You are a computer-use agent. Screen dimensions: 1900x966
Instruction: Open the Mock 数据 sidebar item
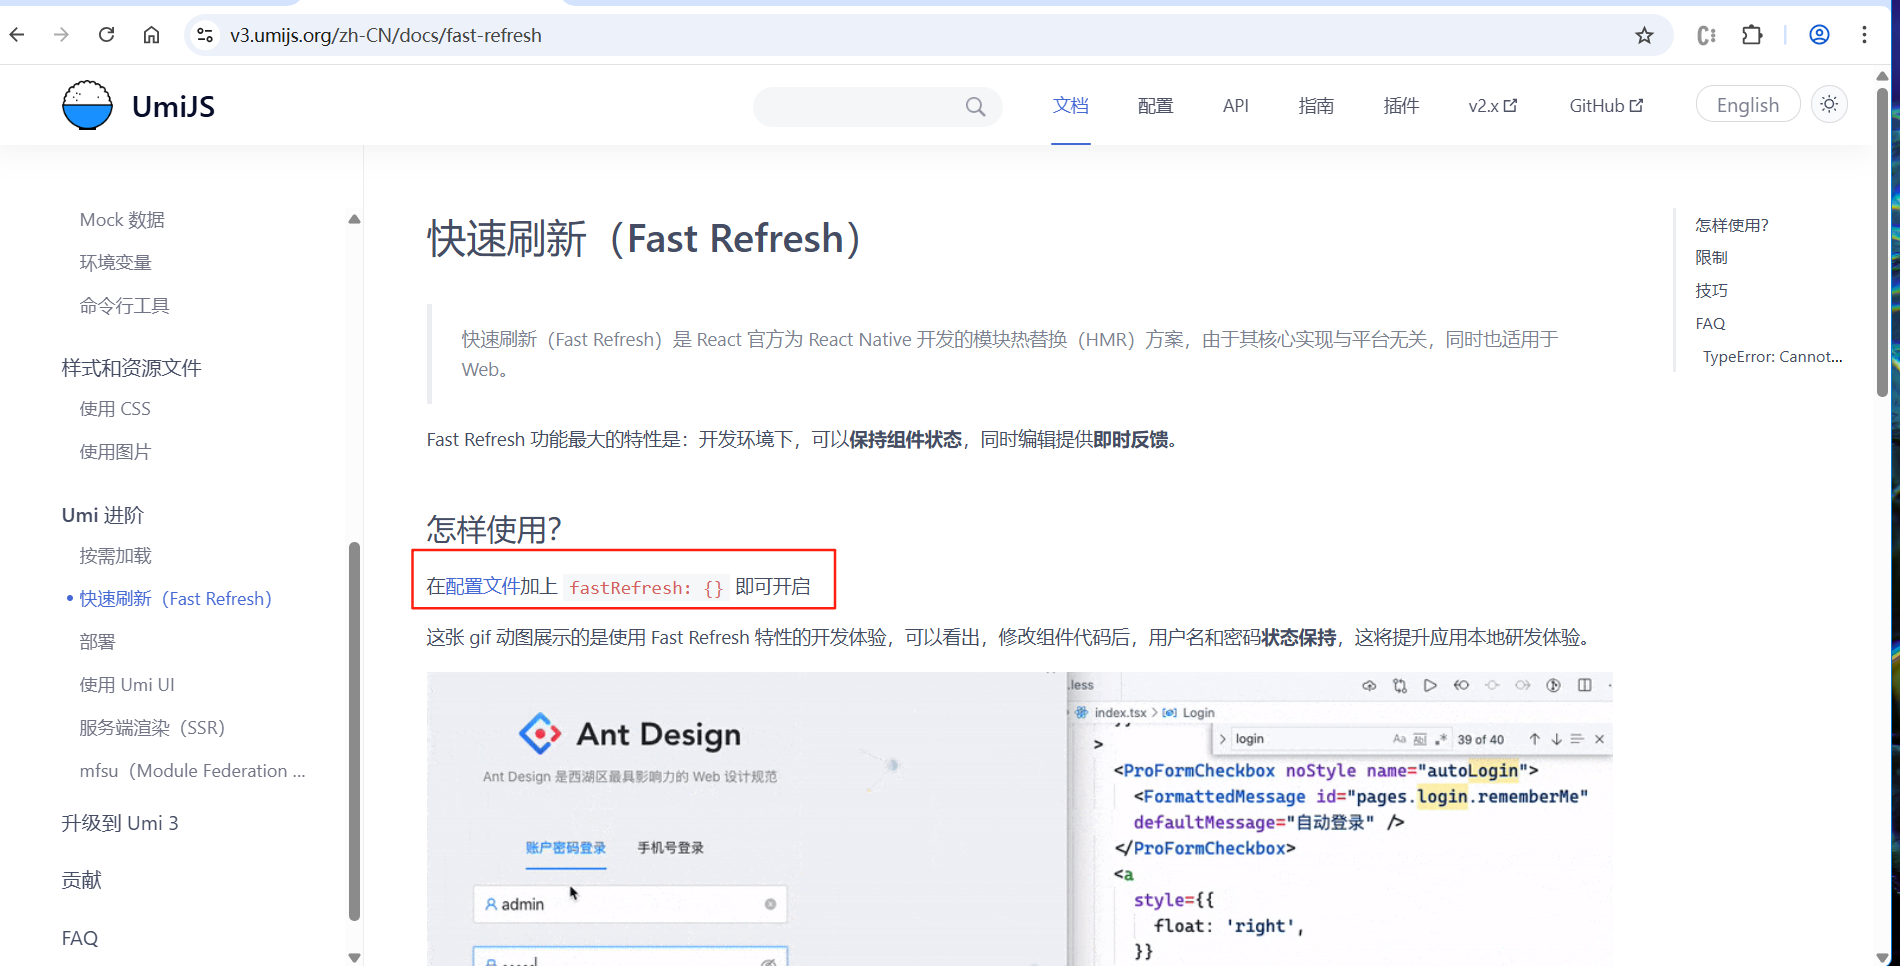(x=122, y=220)
